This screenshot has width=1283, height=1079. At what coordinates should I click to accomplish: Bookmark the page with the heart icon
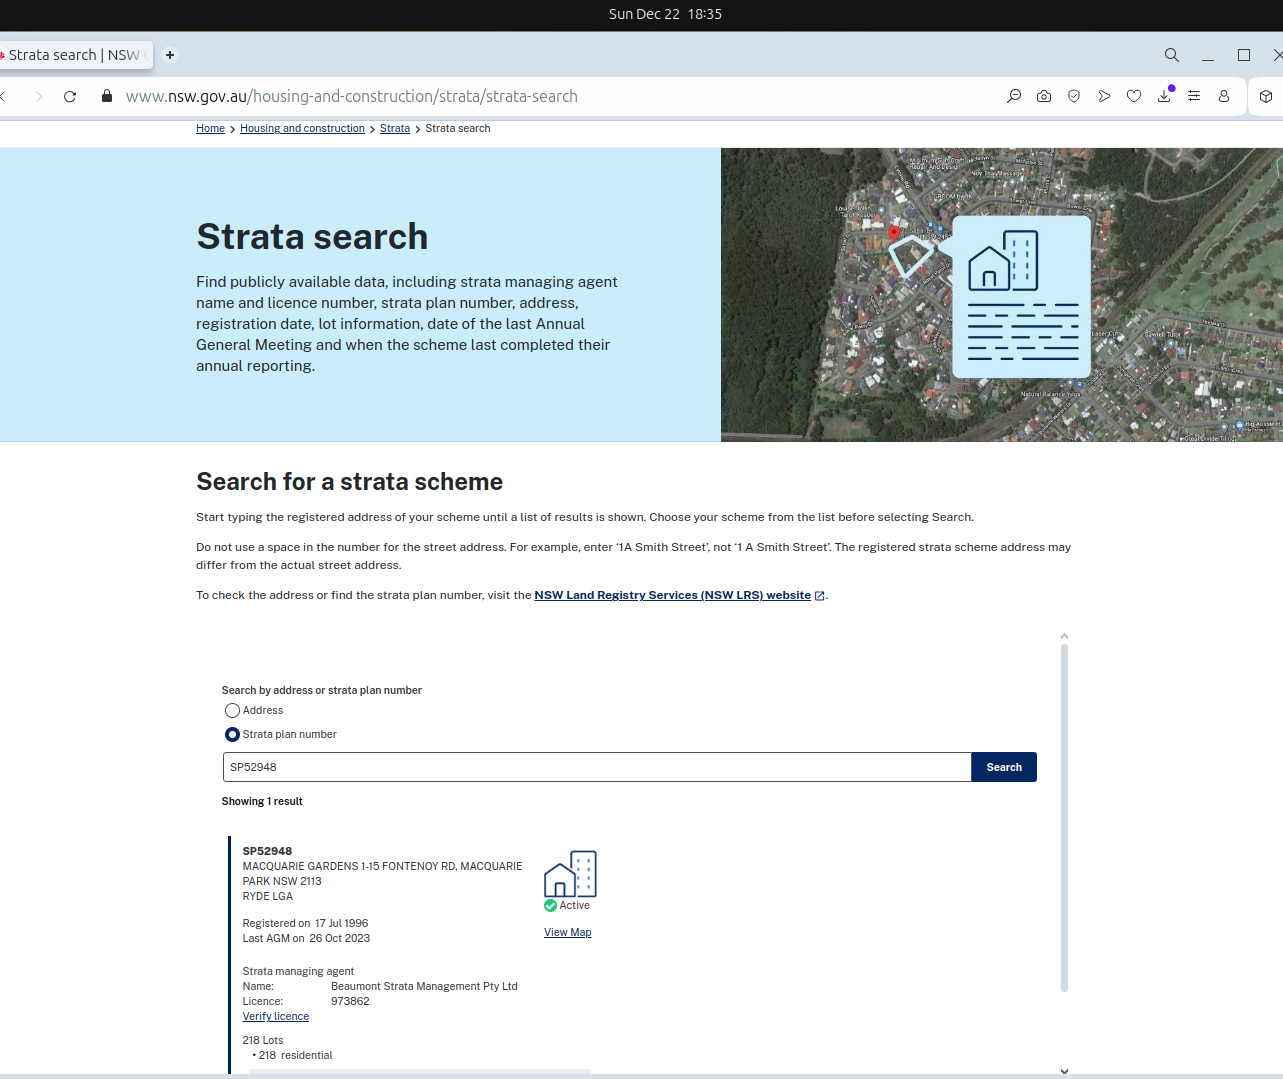[1134, 96]
